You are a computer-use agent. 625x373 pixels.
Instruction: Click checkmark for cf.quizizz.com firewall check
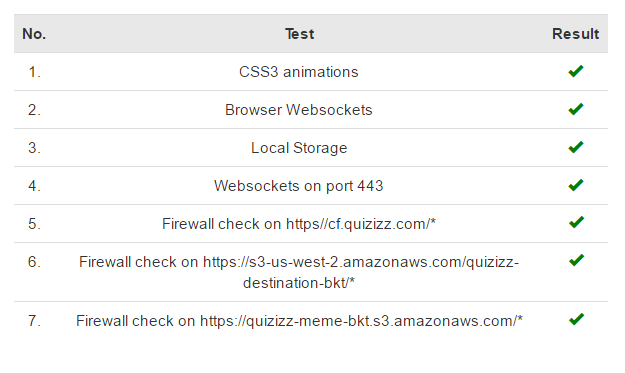(x=576, y=222)
